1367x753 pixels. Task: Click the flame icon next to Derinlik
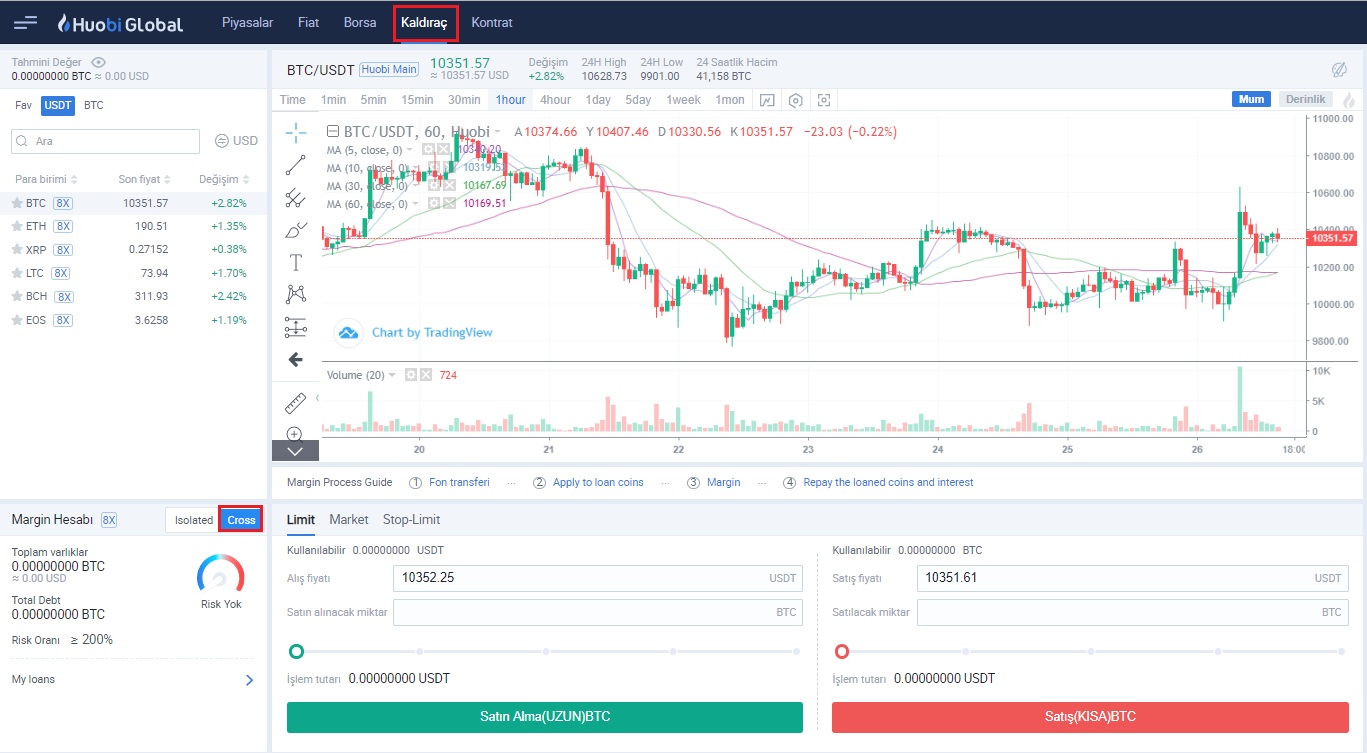tap(1349, 100)
